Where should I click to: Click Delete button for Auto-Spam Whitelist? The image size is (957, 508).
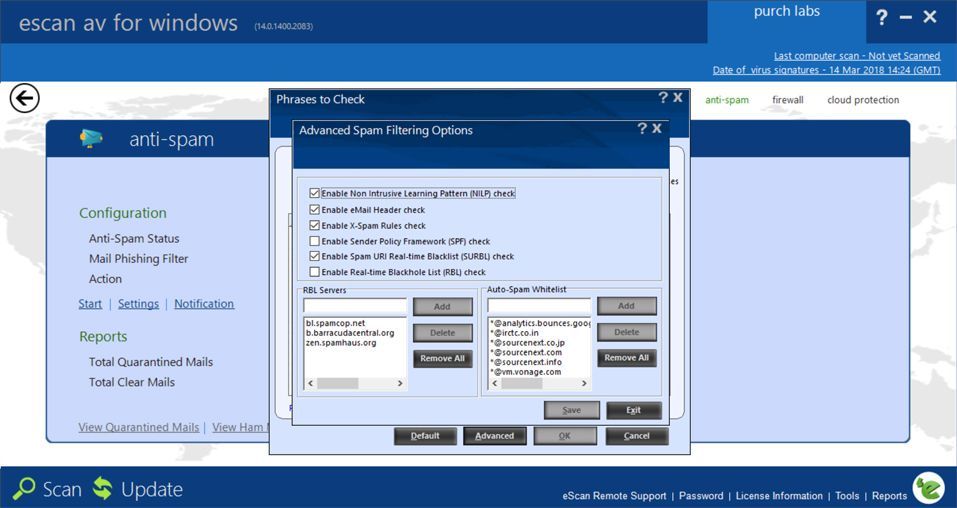pyautogui.click(x=627, y=332)
